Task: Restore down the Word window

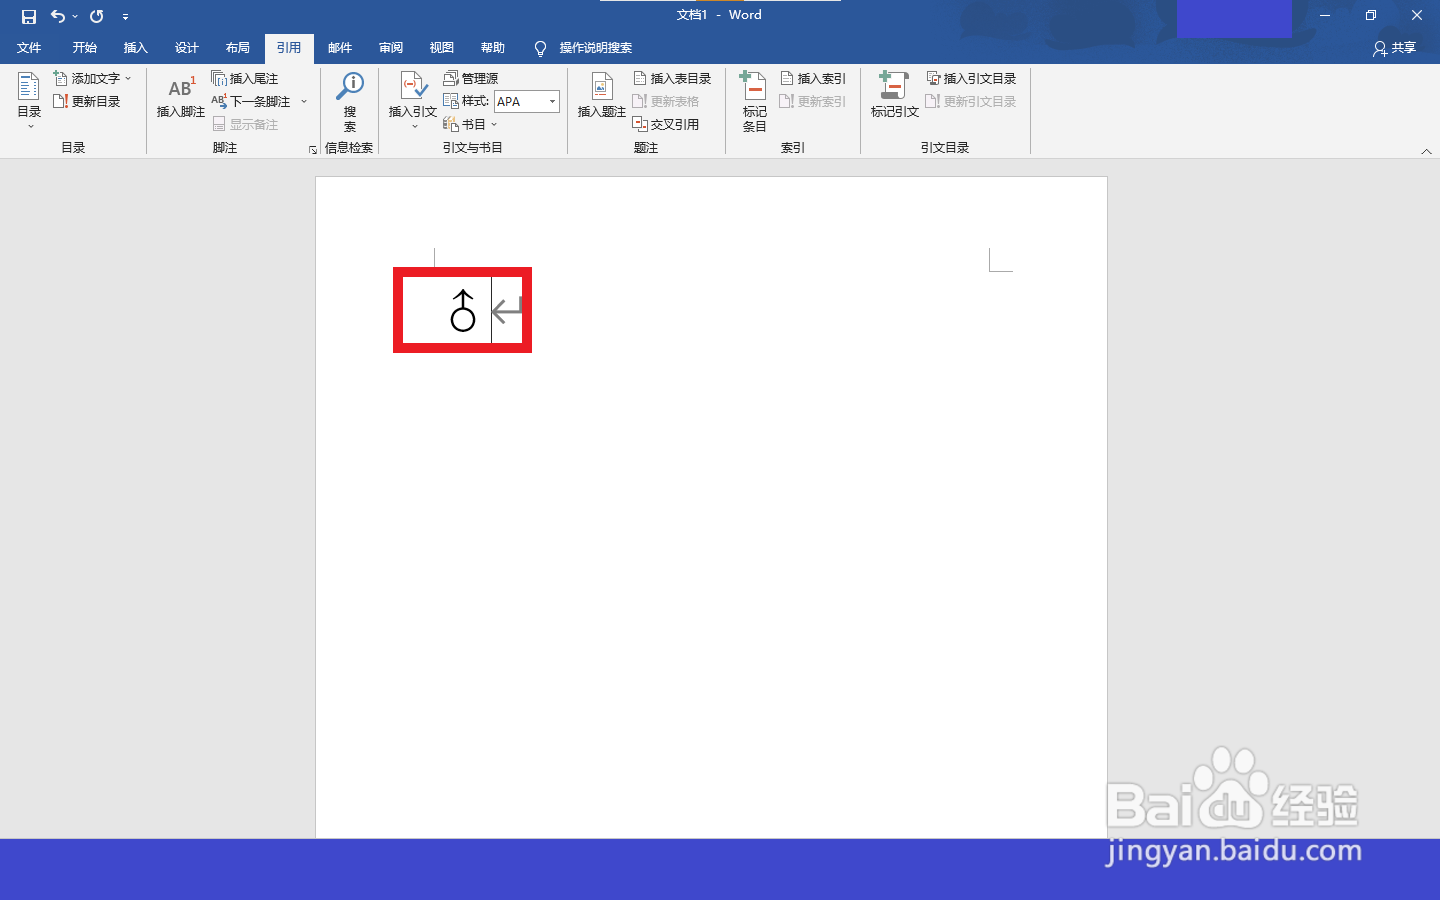Action: tap(1370, 16)
